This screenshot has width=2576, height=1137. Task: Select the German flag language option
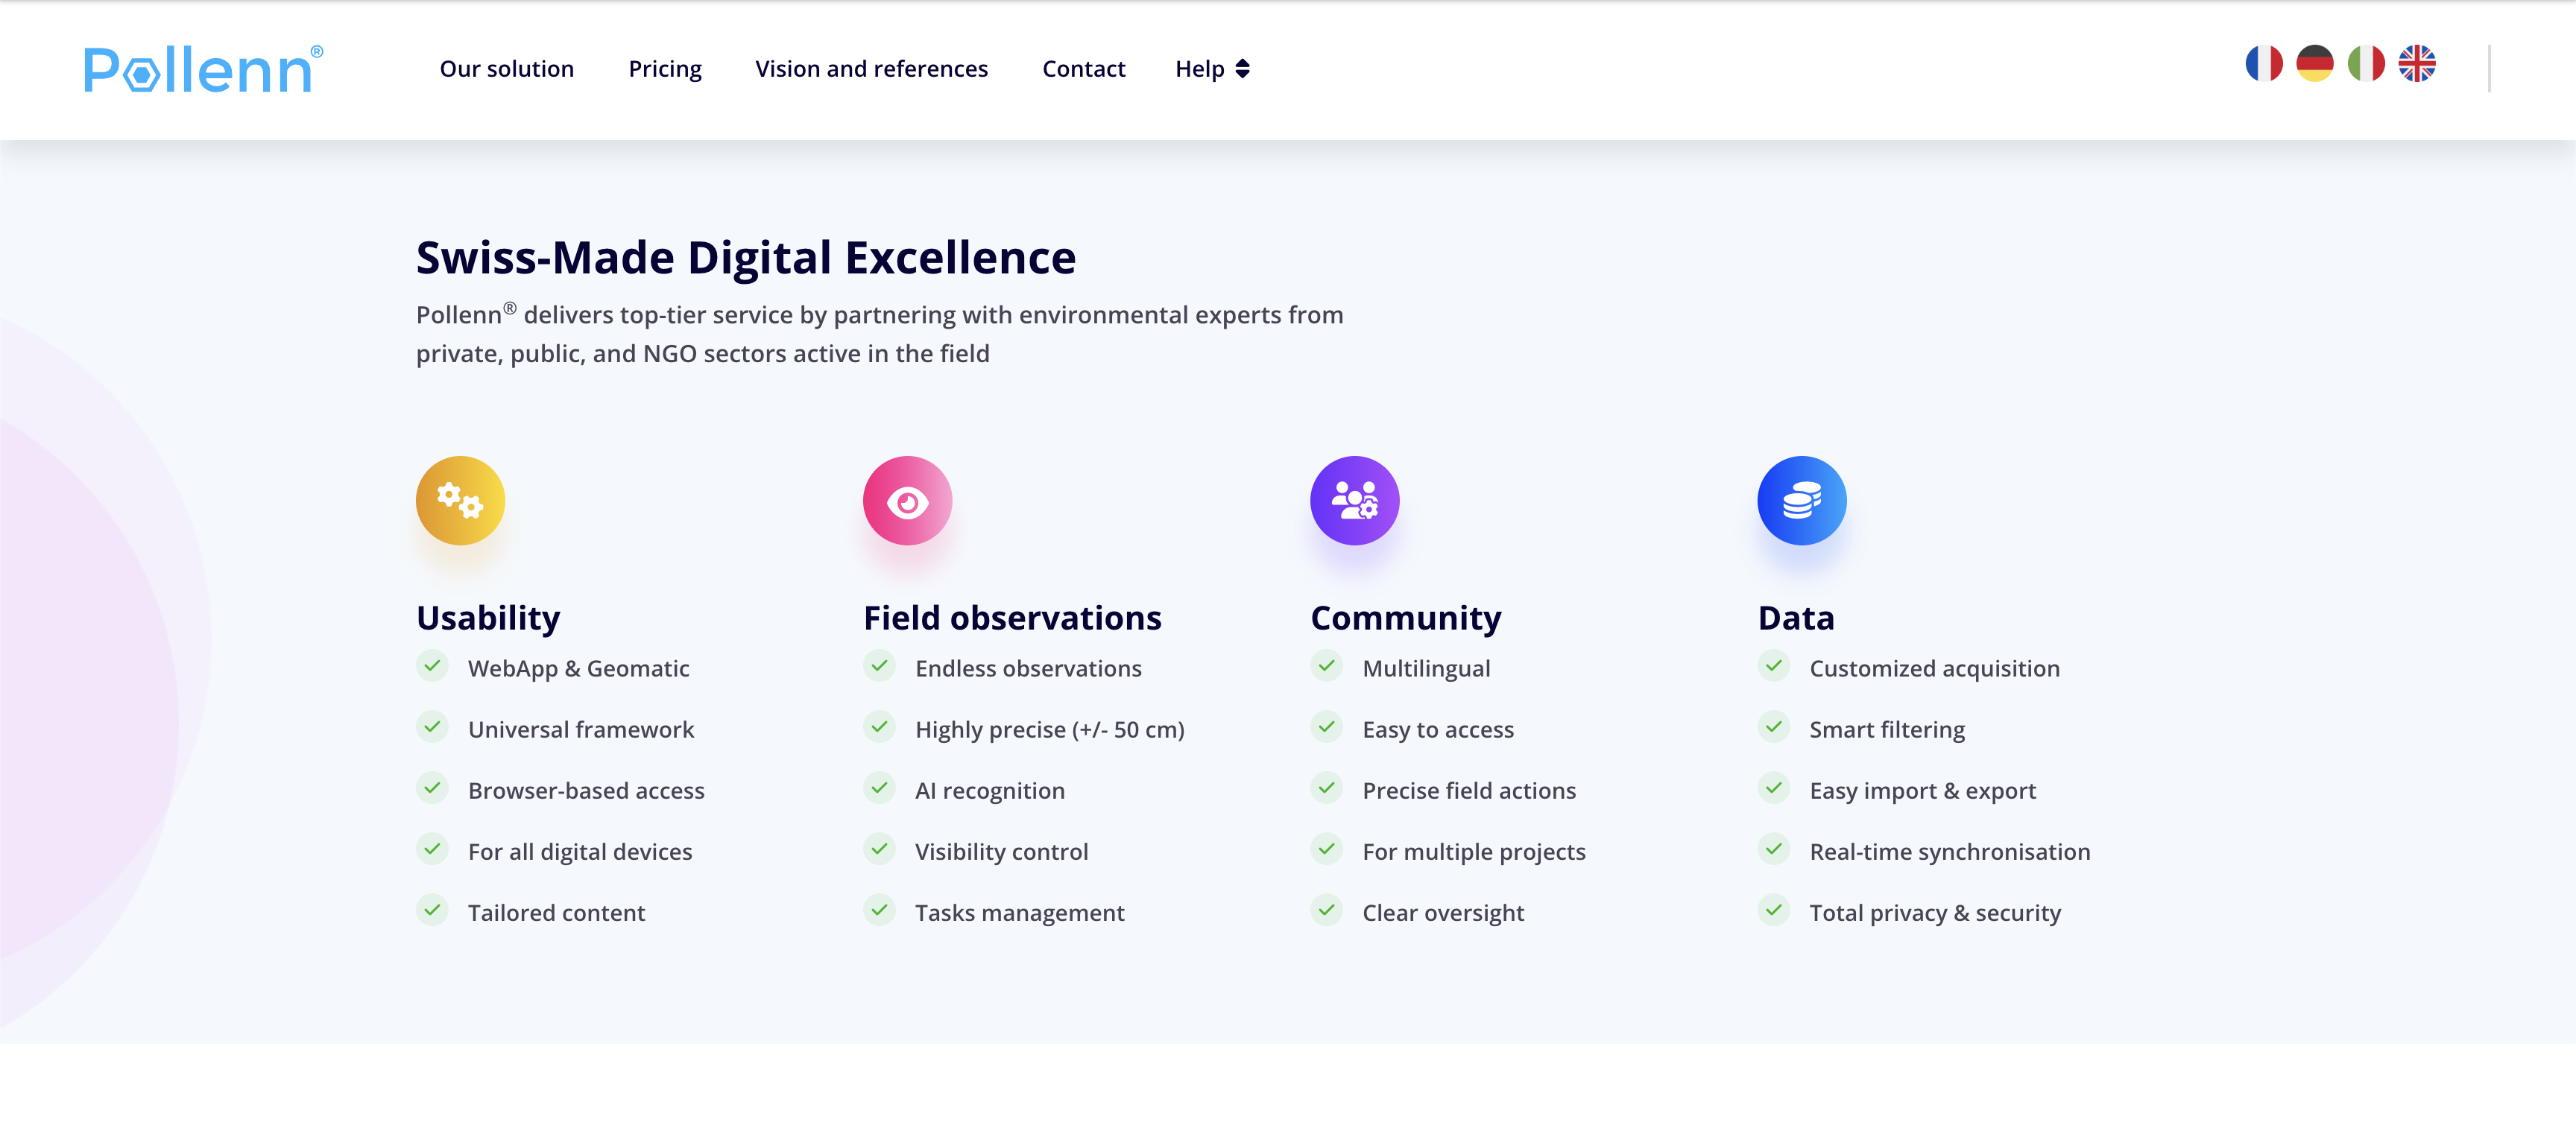point(2315,64)
